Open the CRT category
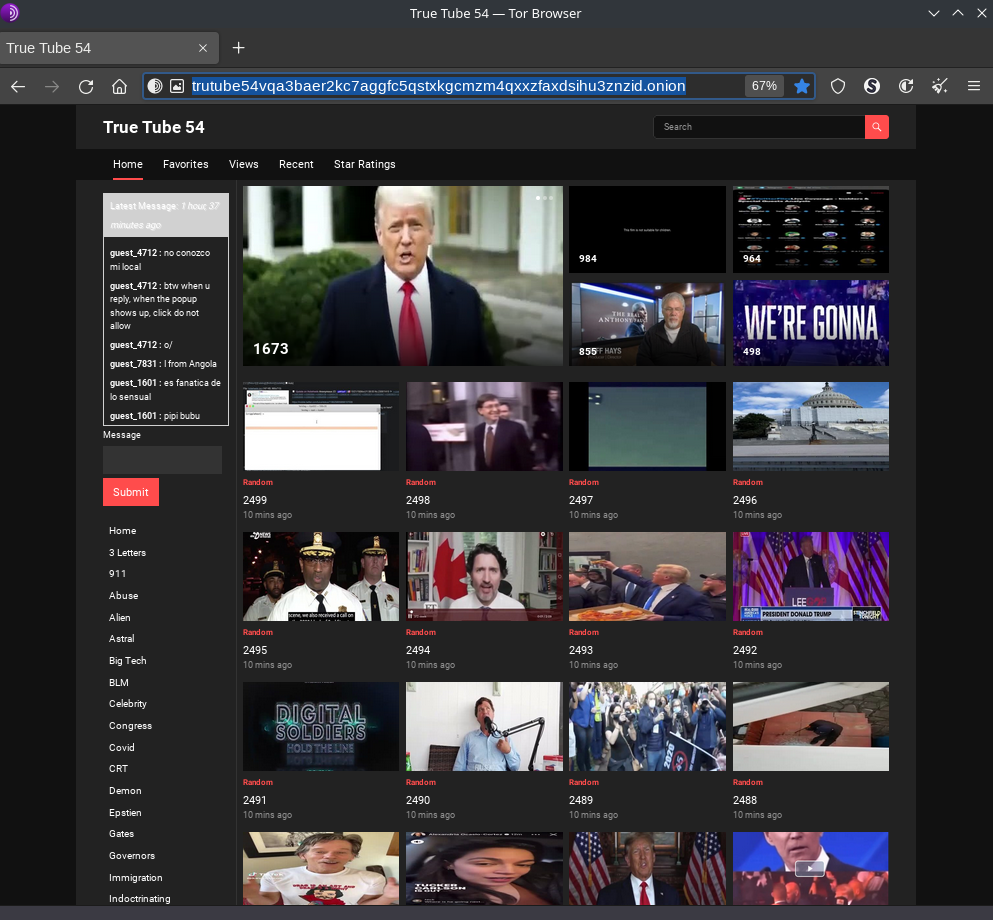Image resolution: width=993 pixels, height=920 pixels. click(x=118, y=769)
